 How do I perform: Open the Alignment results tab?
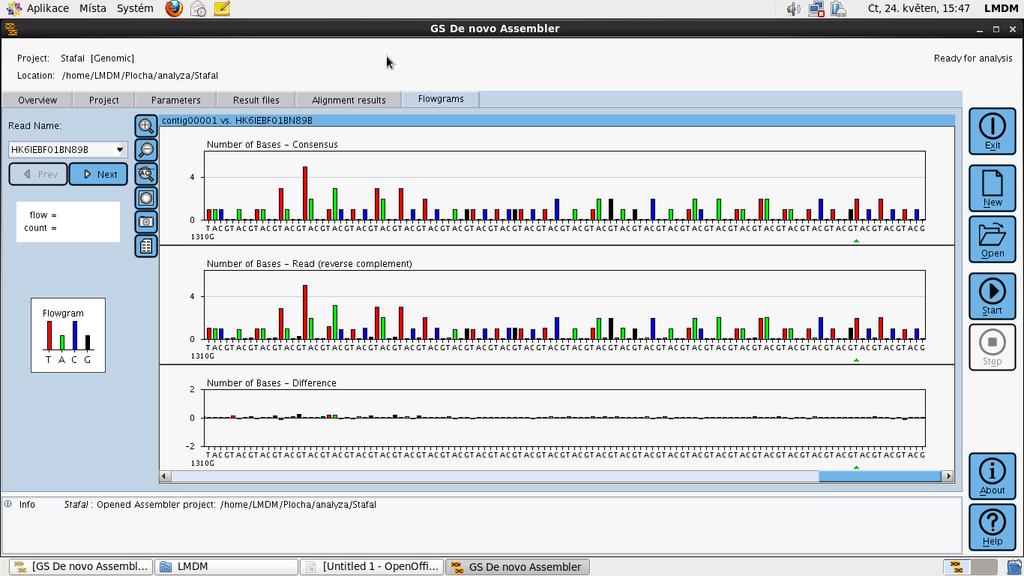point(349,100)
